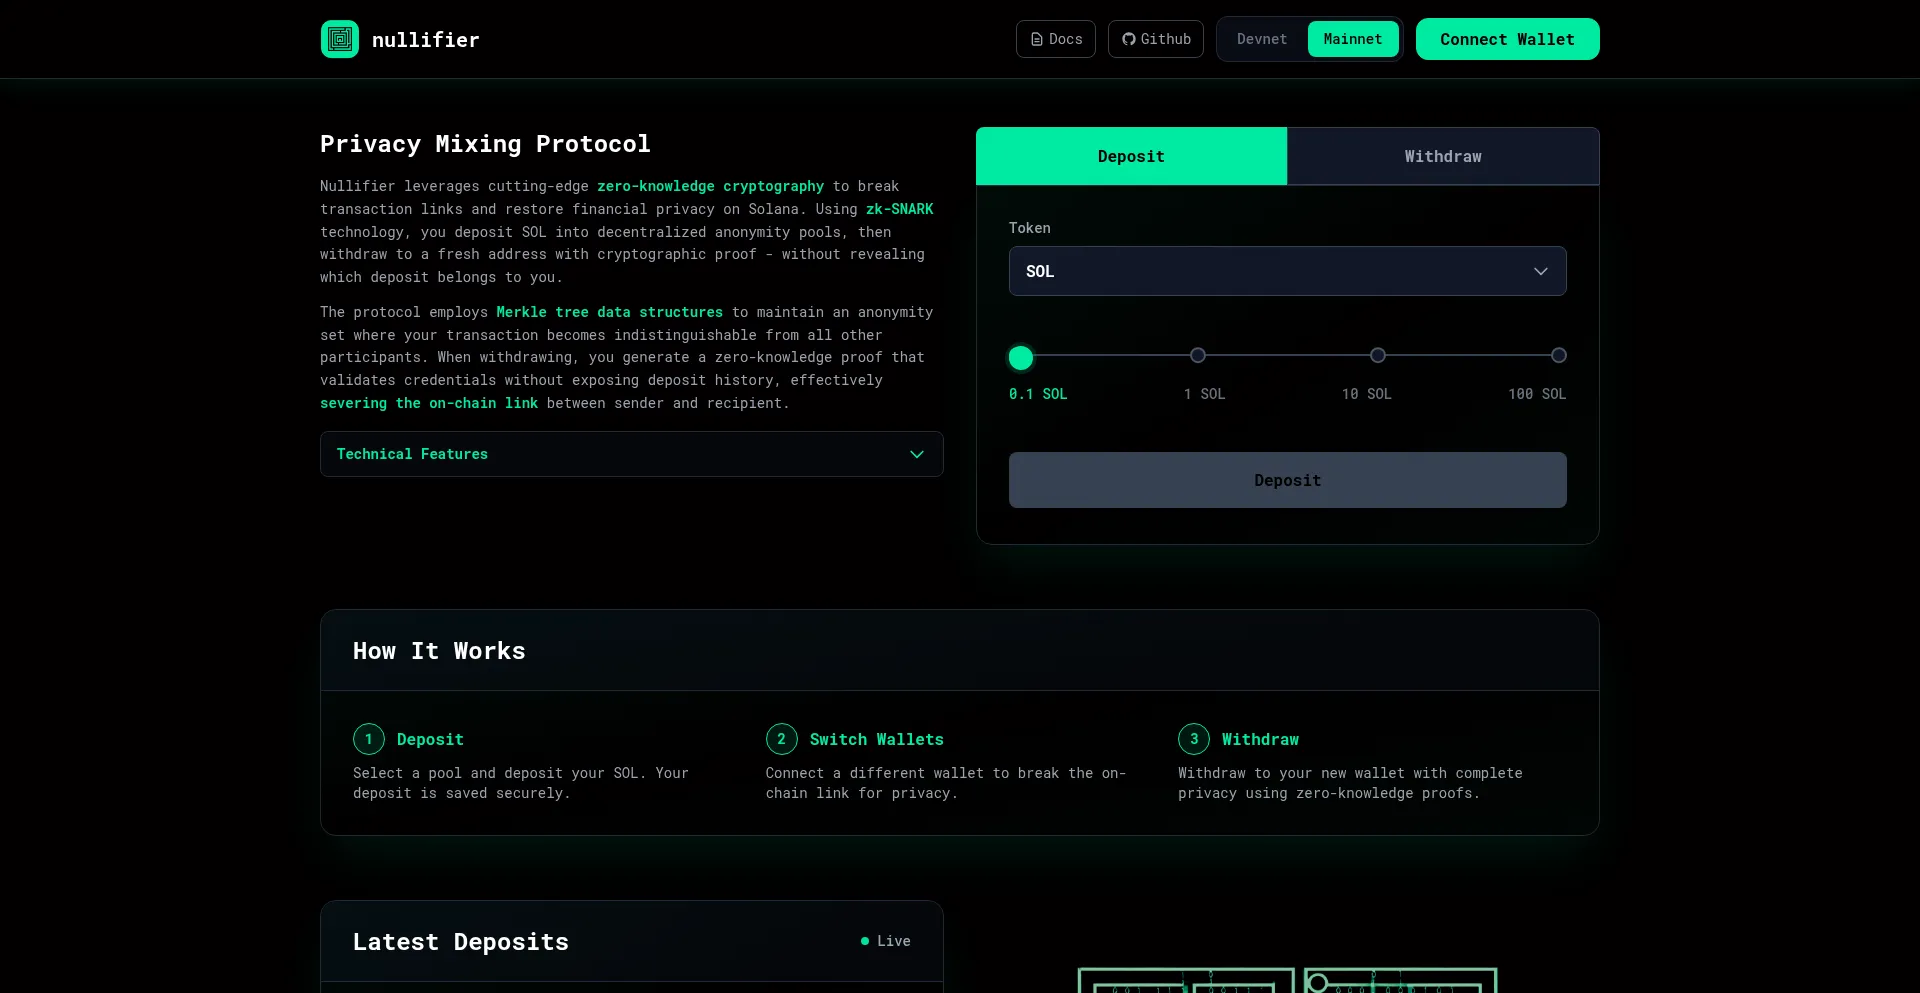
Task: Click the chevron in Token selector
Action: tap(1540, 271)
